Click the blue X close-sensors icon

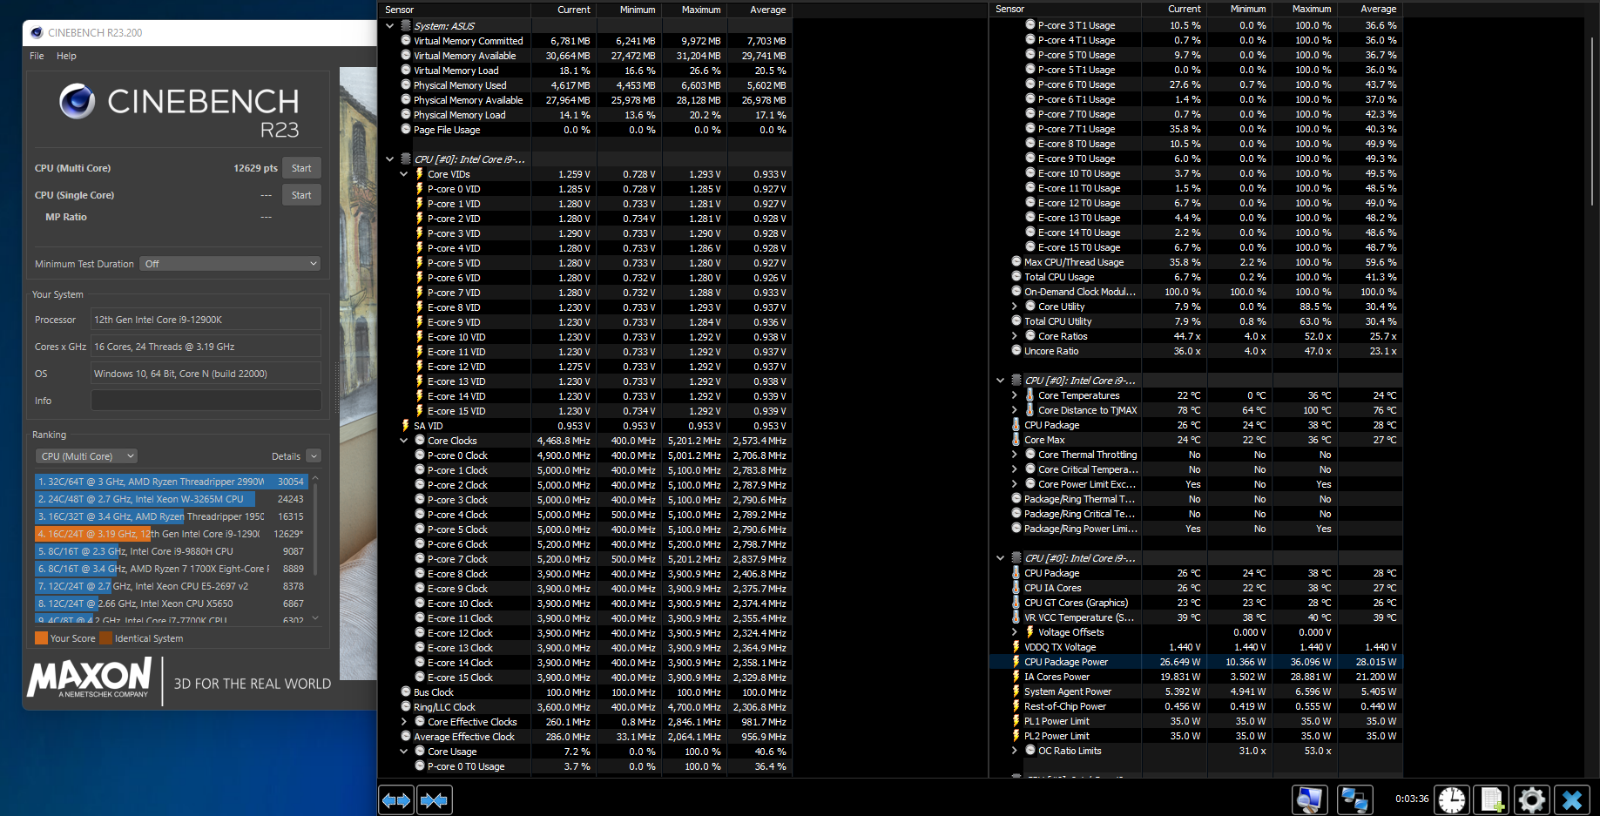(x=1572, y=799)
